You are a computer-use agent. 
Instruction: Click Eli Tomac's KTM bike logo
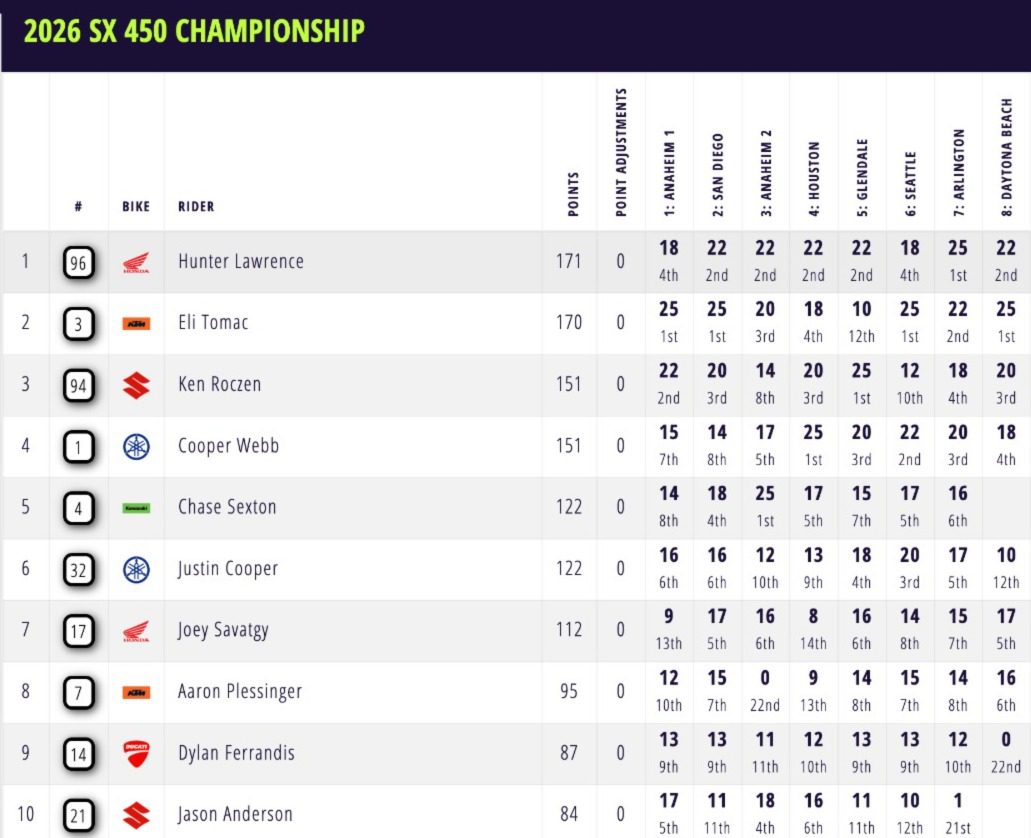click(x=136, y=324)
